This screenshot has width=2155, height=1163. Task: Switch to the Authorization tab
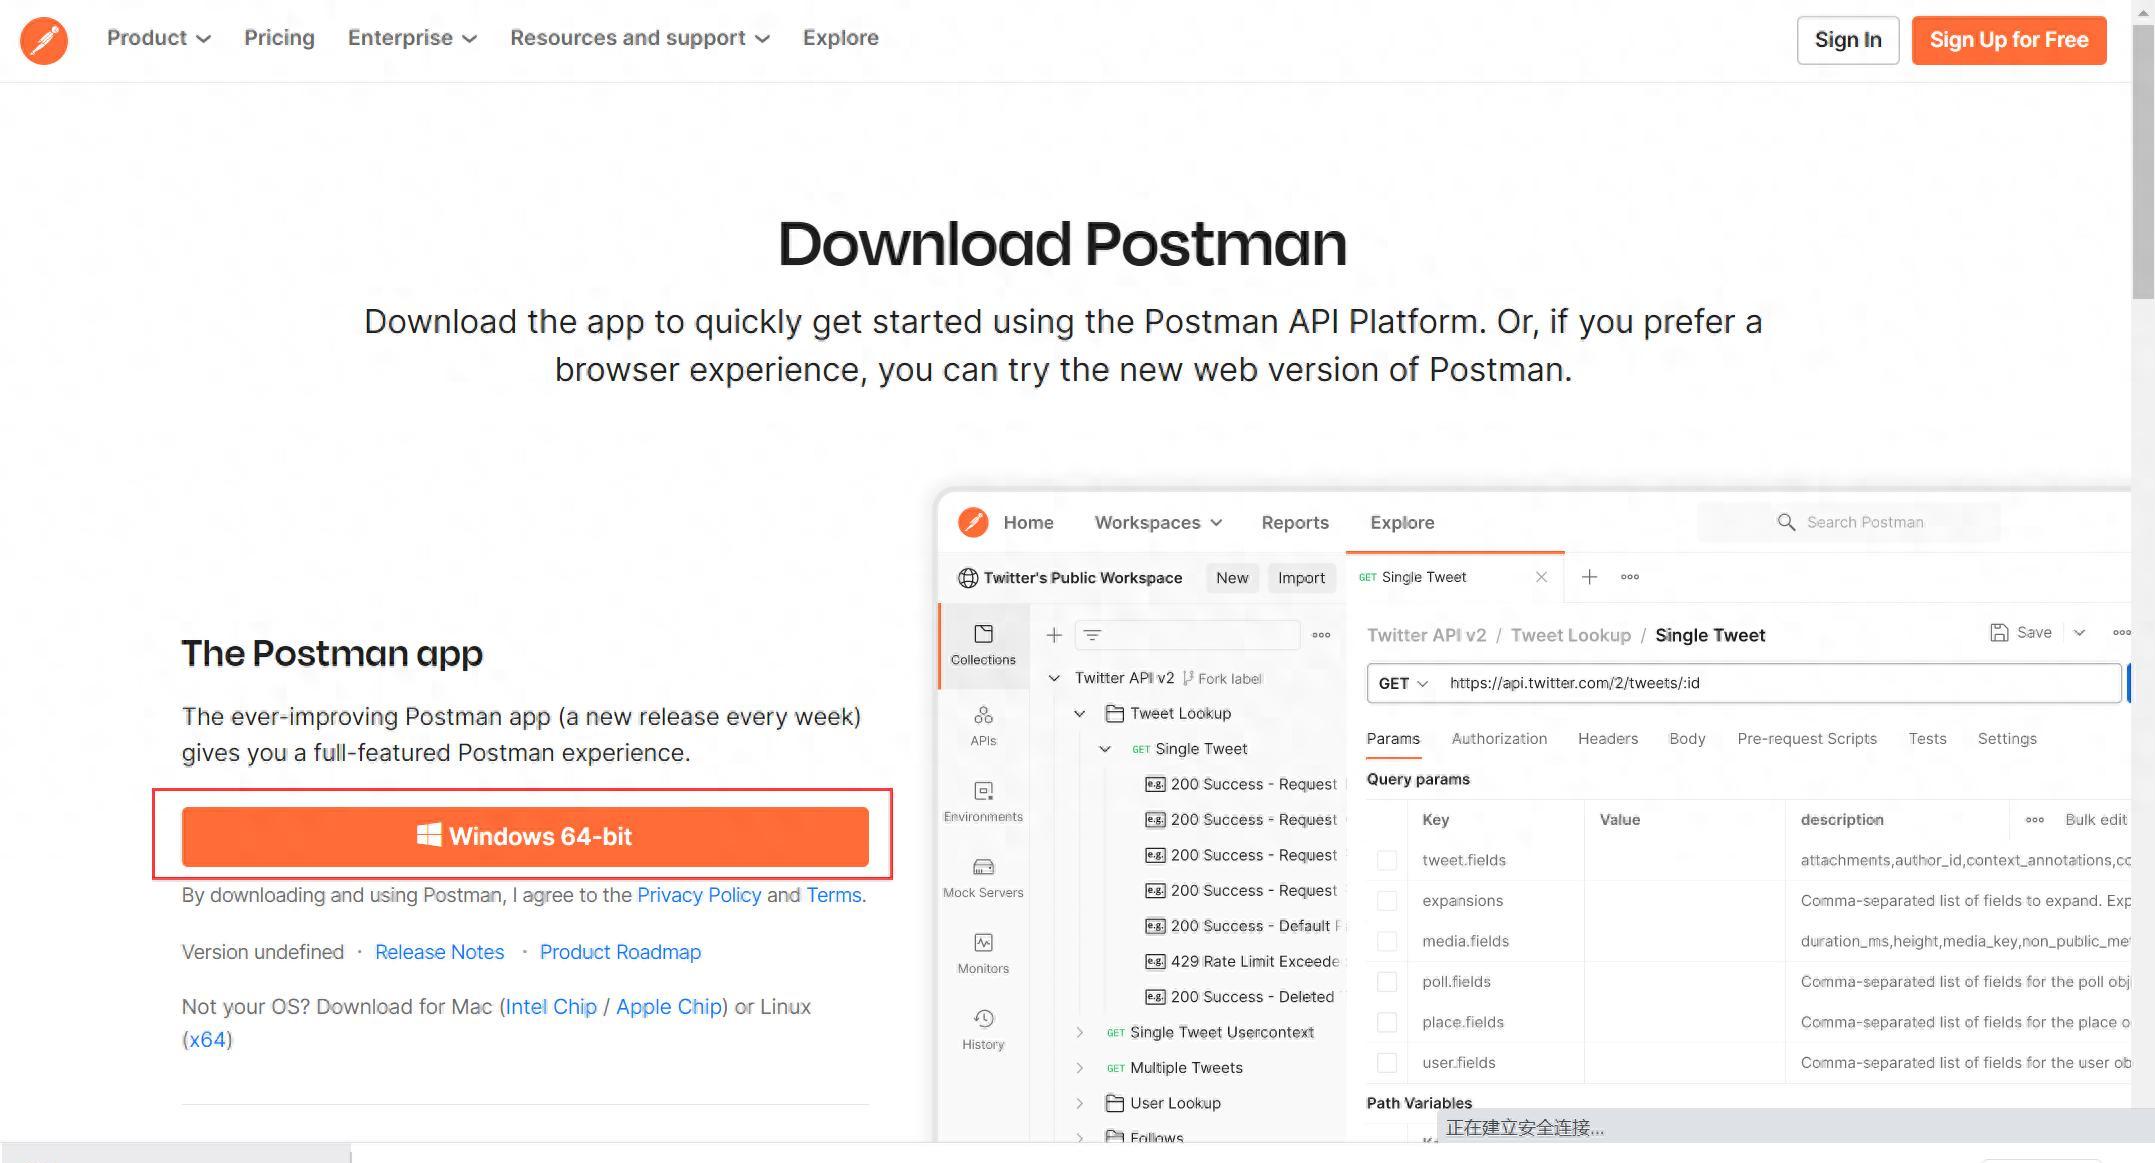tap(1499, 739)
